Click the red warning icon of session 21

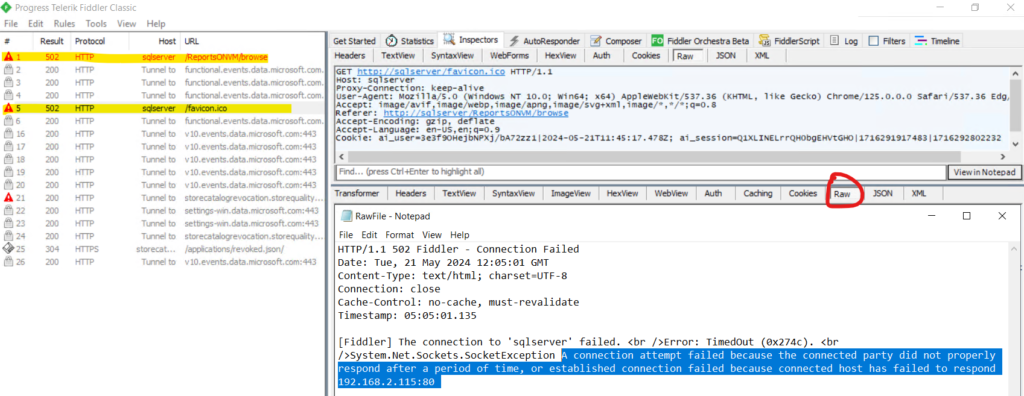pos(8,197)
